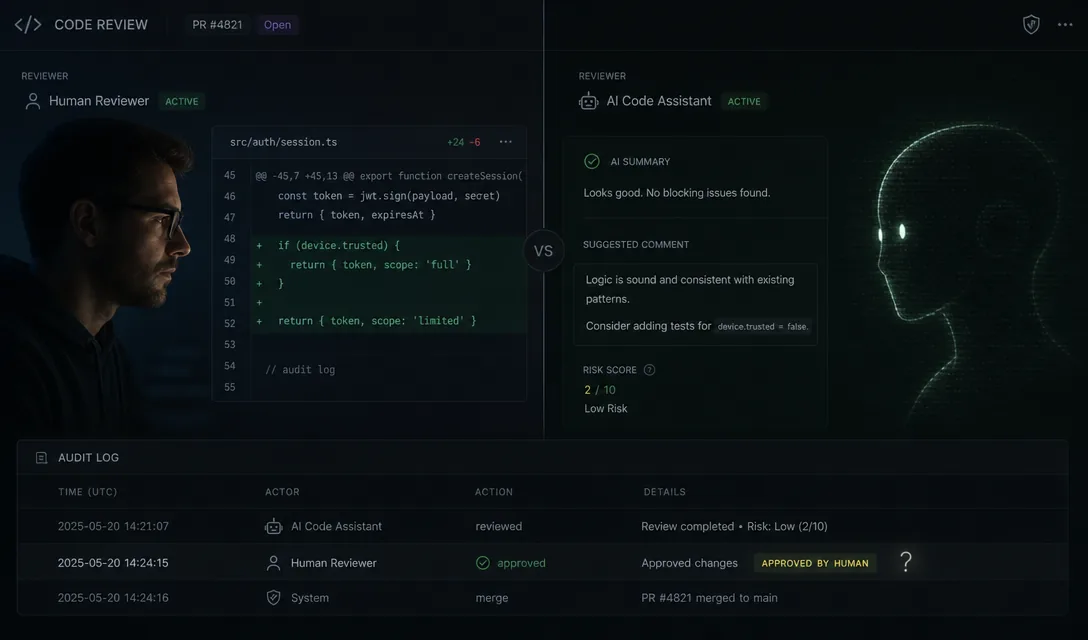Open the header more options menu
Screen dimensions: 1088x640
click(x=1065, y=24)
